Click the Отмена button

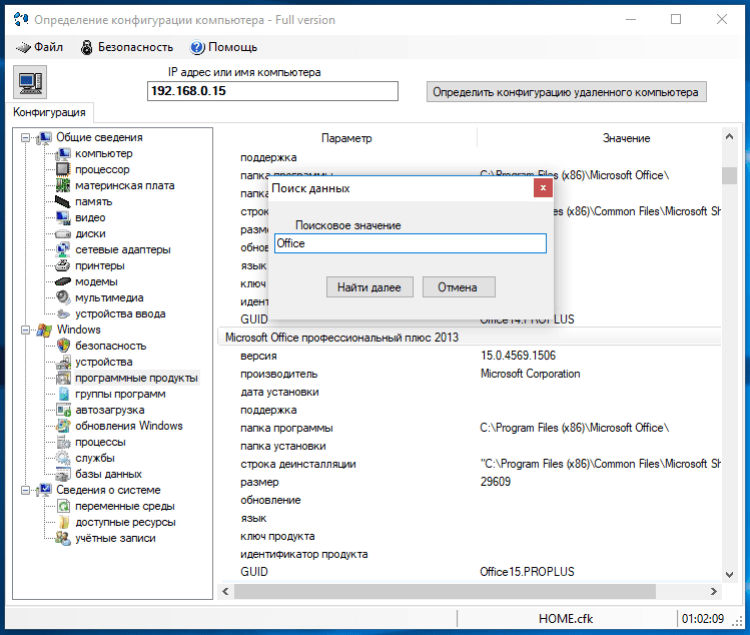pyautogui.click(x=458, y=287)
